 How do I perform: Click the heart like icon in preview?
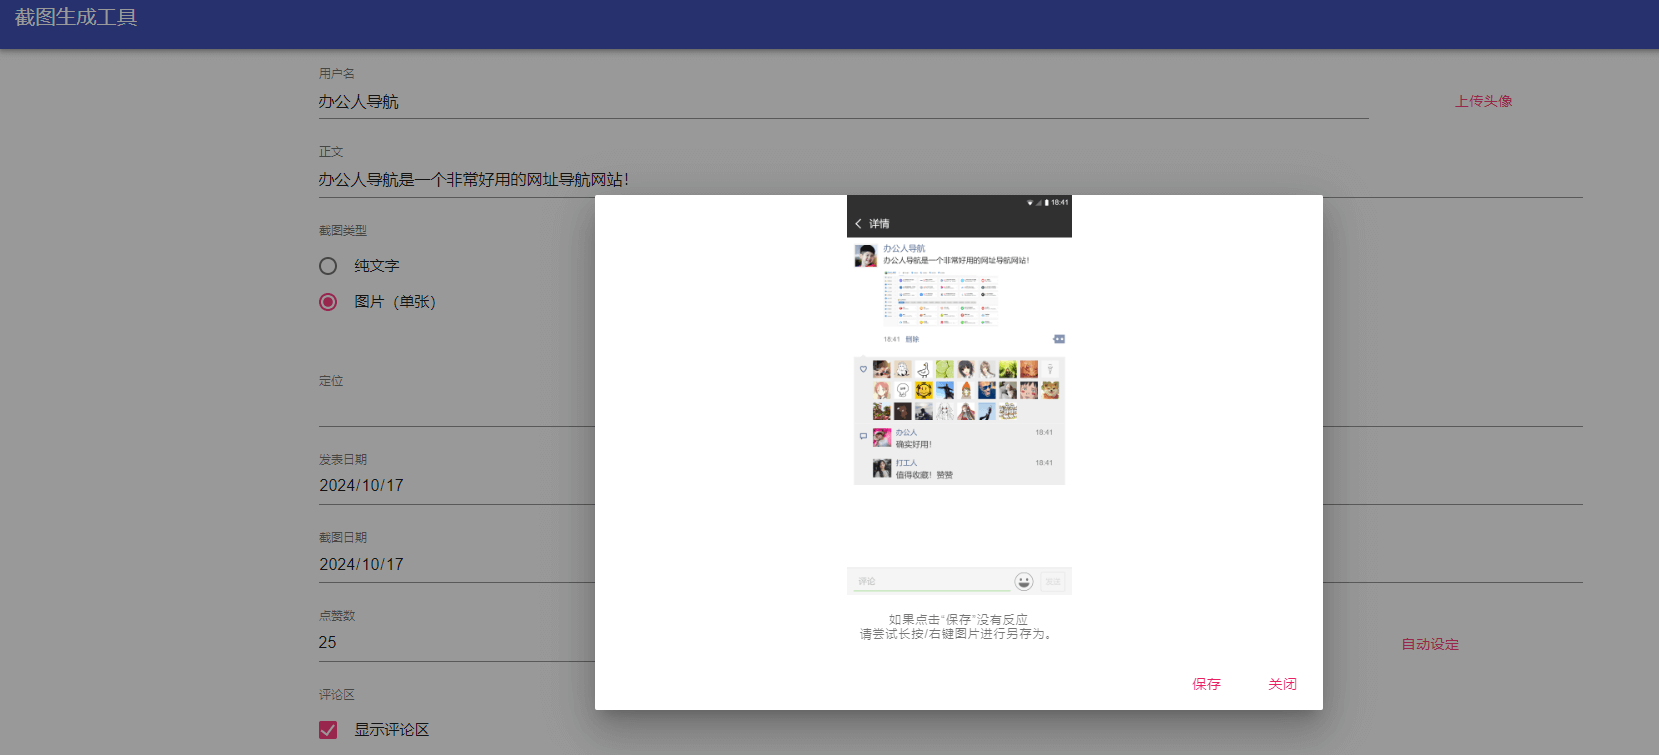click(864, 369)
